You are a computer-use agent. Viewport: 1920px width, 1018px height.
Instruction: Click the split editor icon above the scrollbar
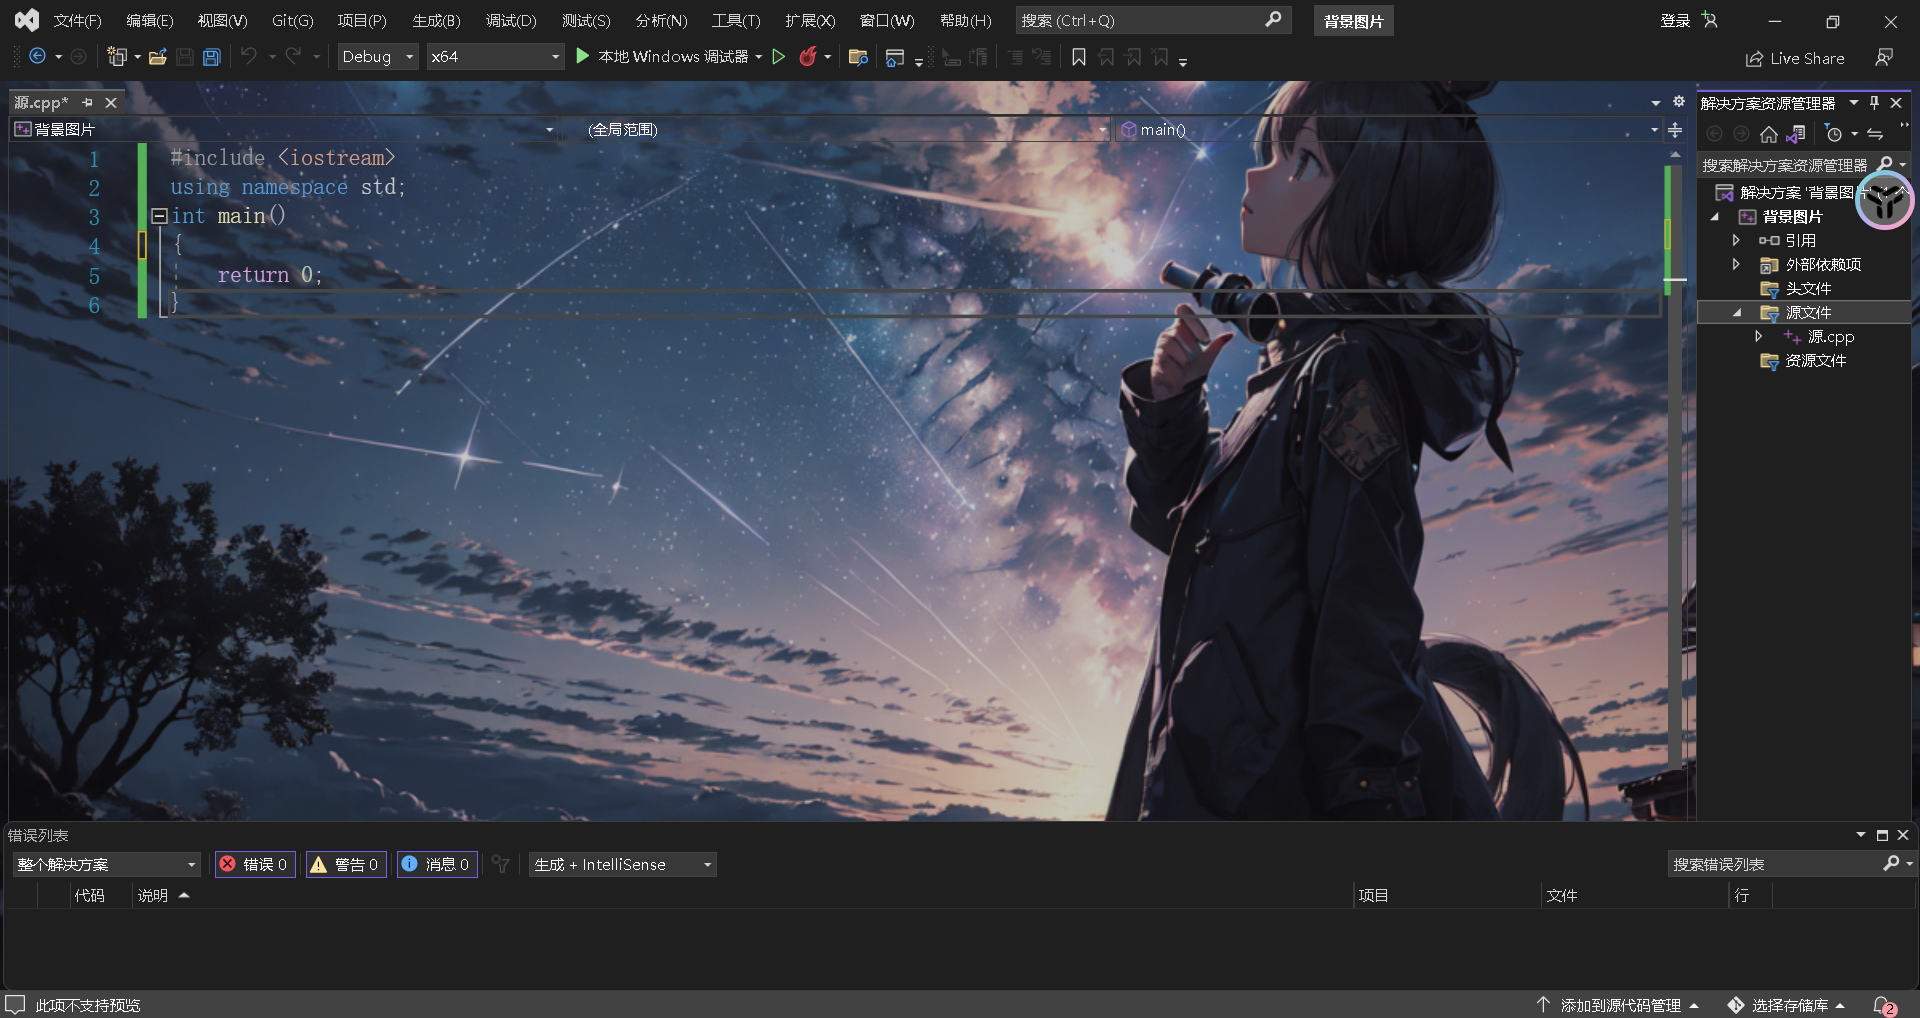click(1675, 130)
